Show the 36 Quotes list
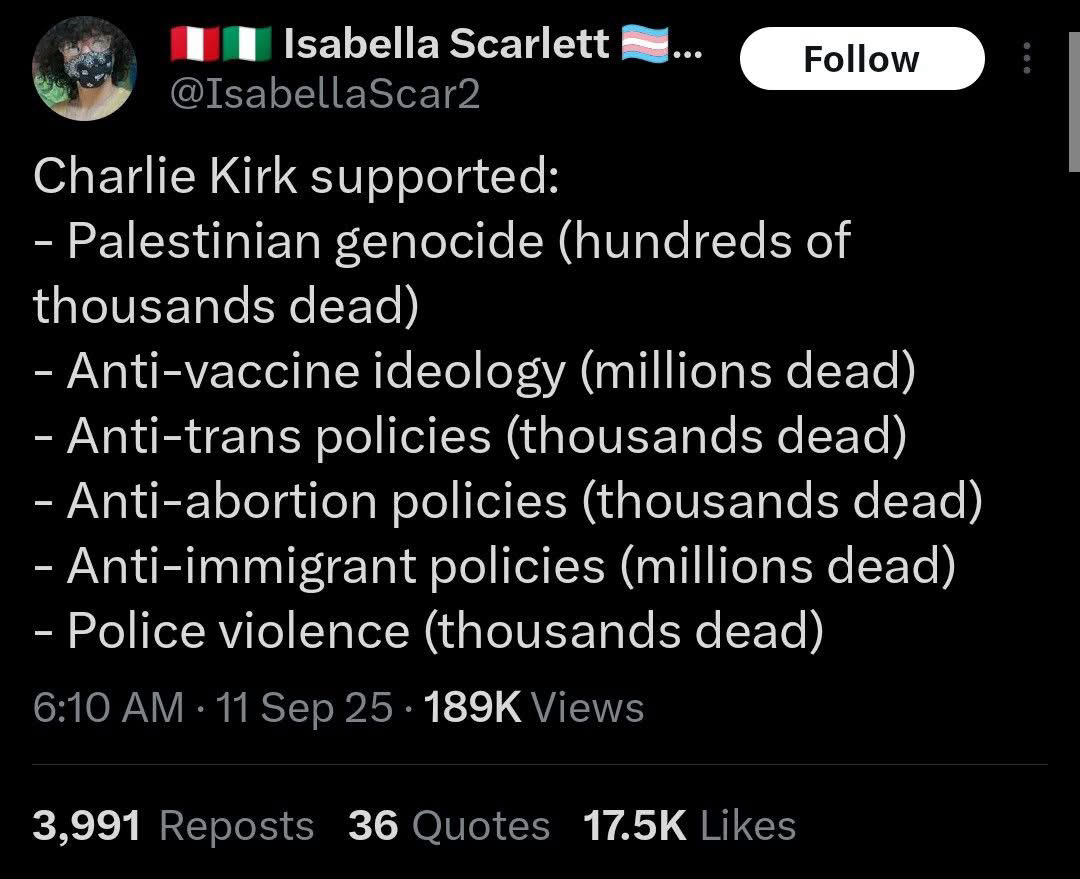The height and width of the screenshot is (879, 1080). [x=449, y=826]
